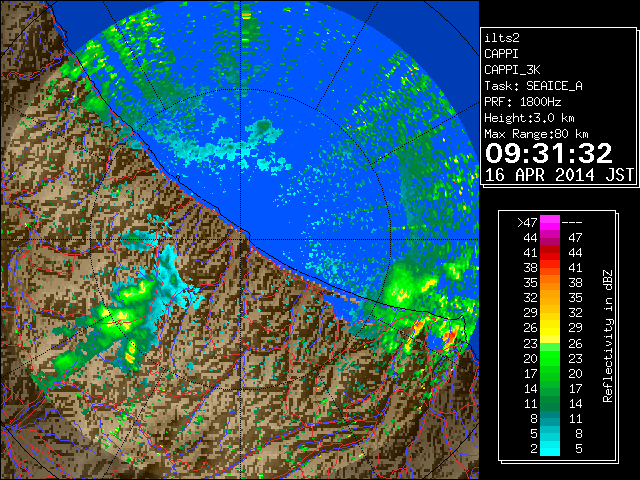Click the red 41-44 dBZ legend swatch
The width and height of the screenshot is (640, 480).
(x=550, y=253)
